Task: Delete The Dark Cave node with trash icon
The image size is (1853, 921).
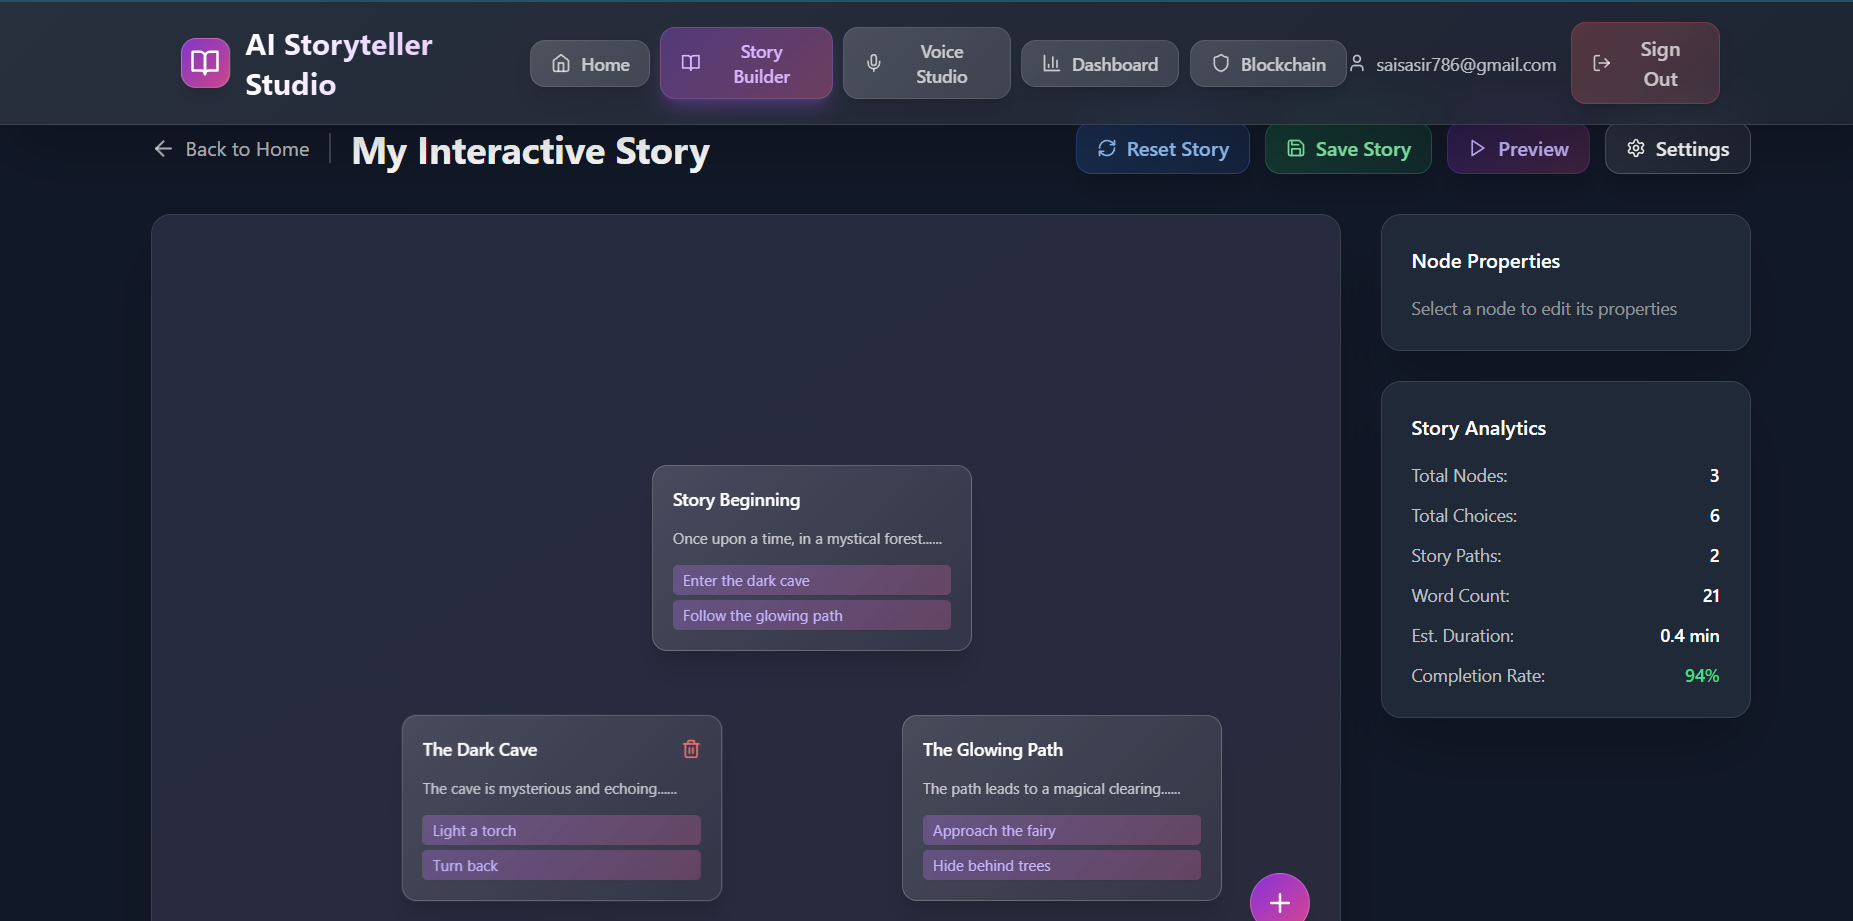Action: pyautogui.click(x=691, y=749)
